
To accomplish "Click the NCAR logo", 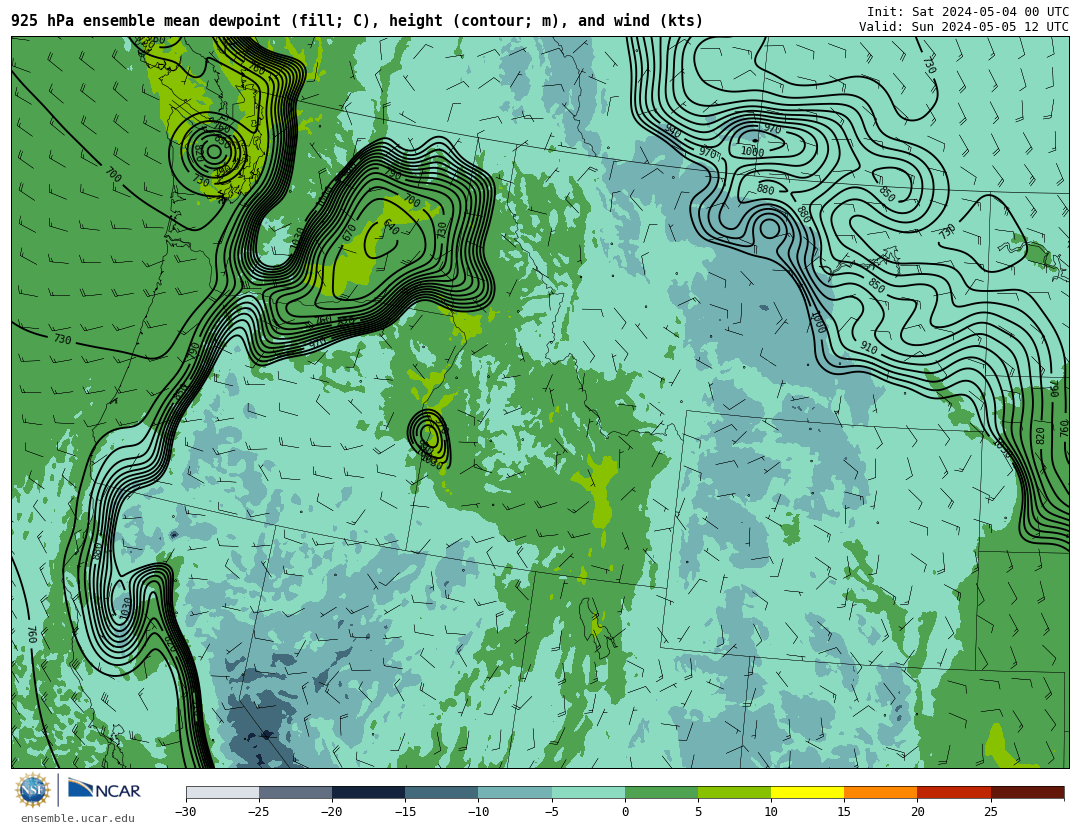I will coord(105,790).
